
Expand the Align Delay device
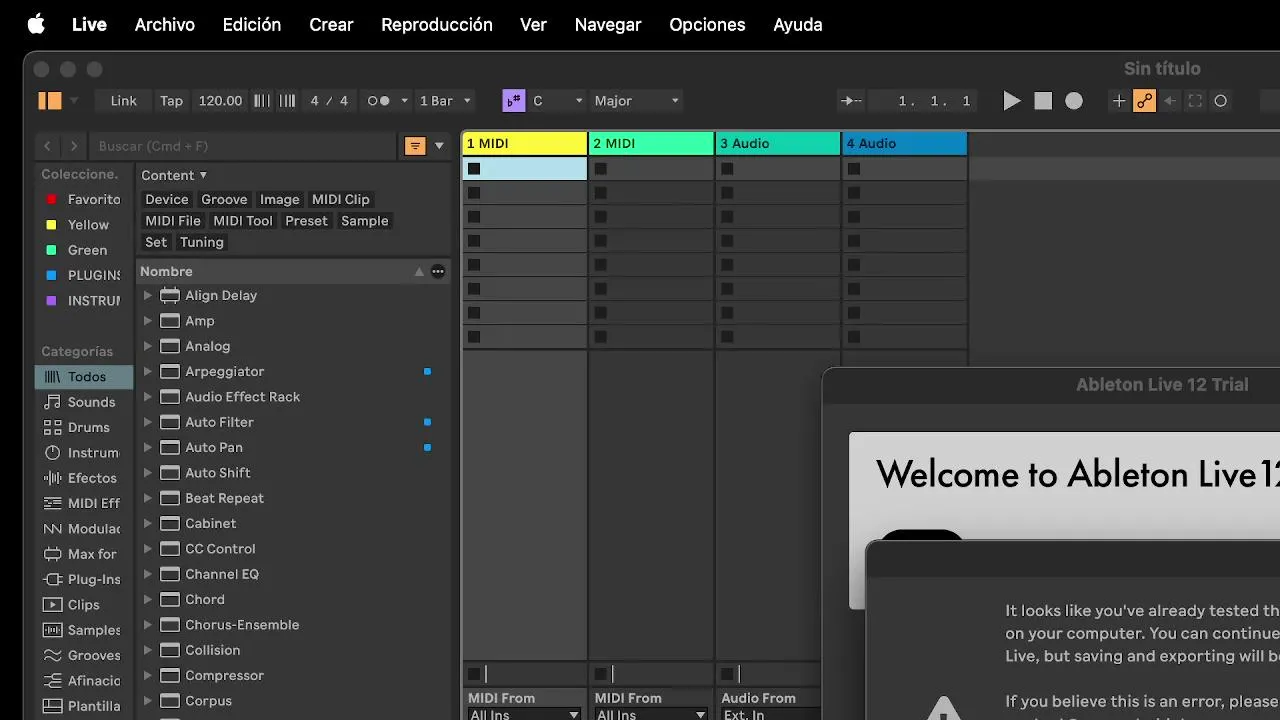pyautogui.click(x=147, y=295)
